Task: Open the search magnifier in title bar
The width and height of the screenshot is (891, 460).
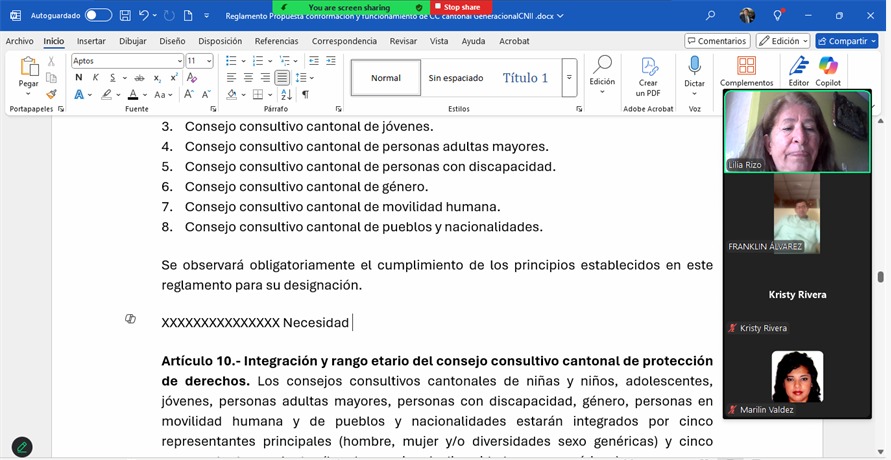Action: point(710,16)
